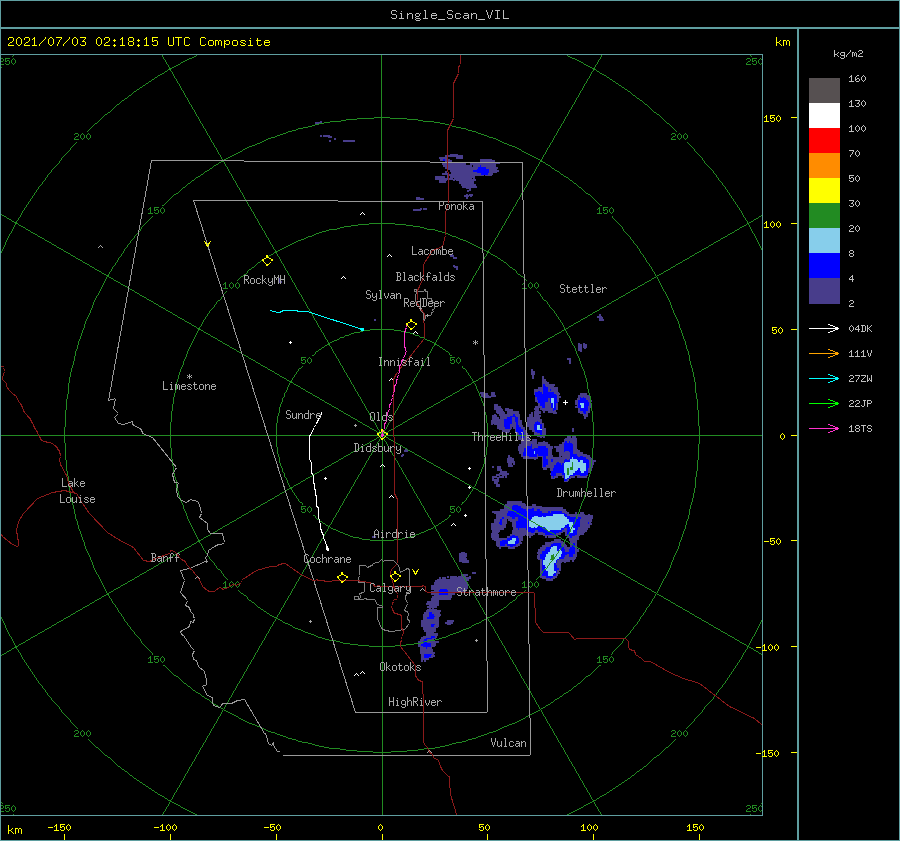Click the RedDeer city label
Screen dimensions: 900x841
point(424,303)
